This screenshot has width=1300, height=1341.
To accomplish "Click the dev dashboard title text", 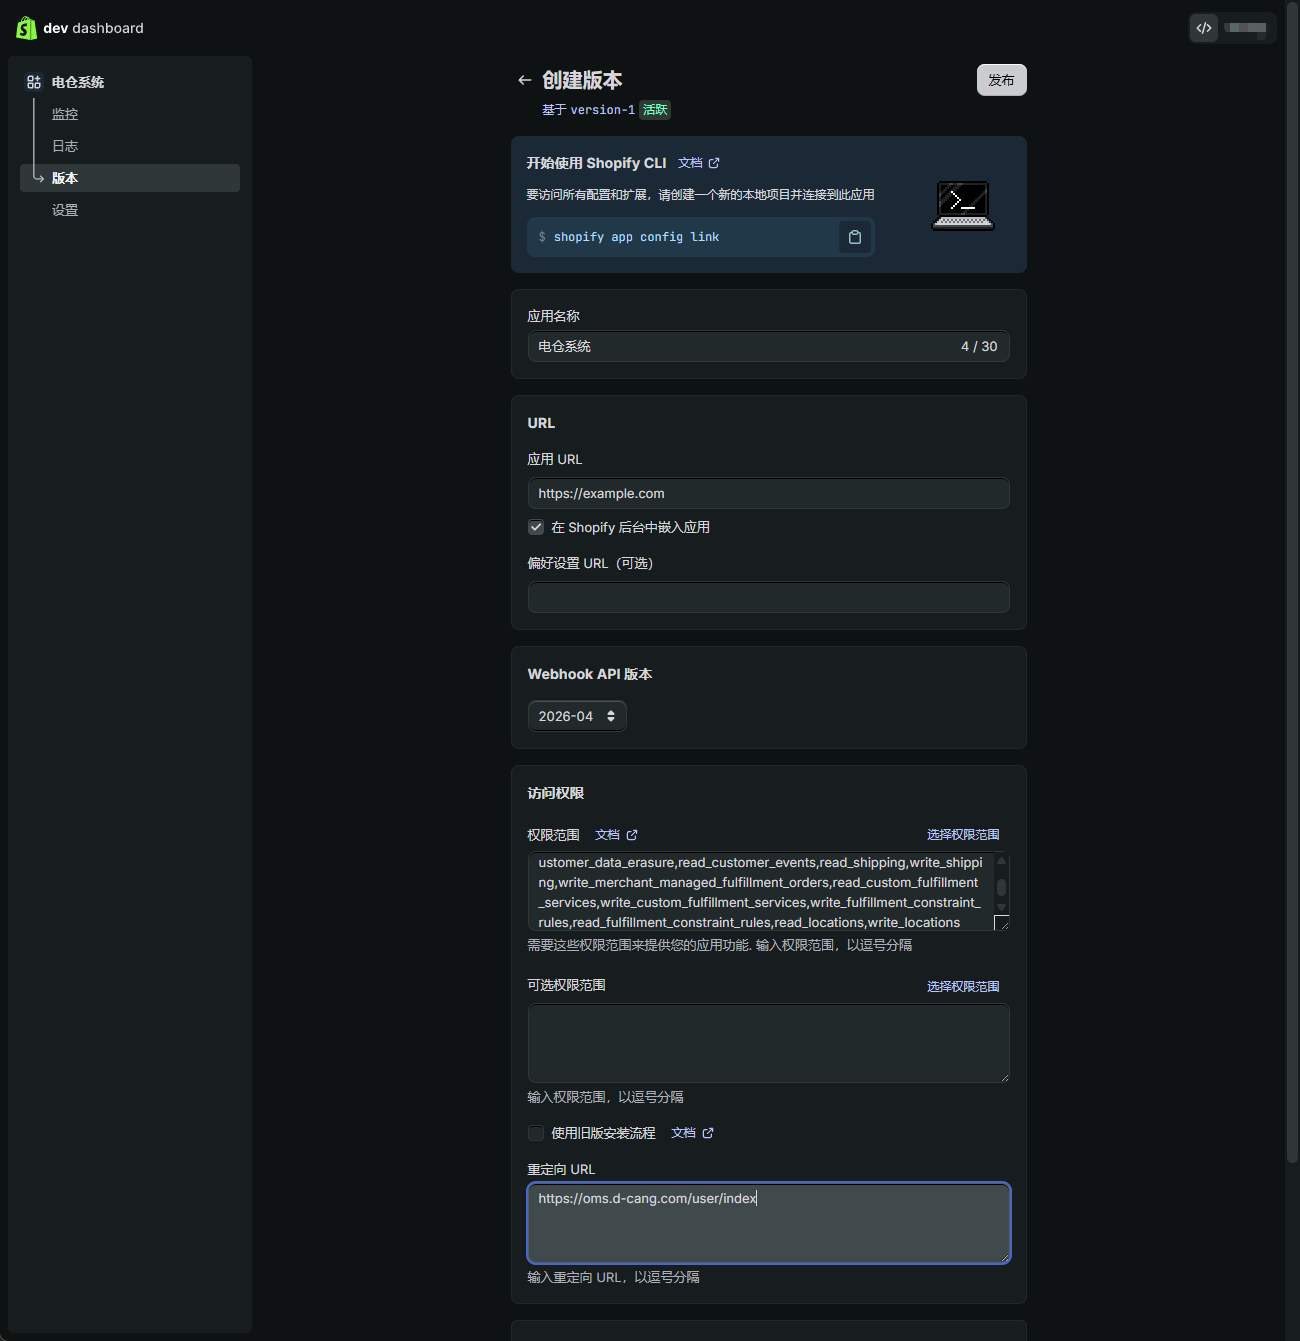I will (94, 28).
